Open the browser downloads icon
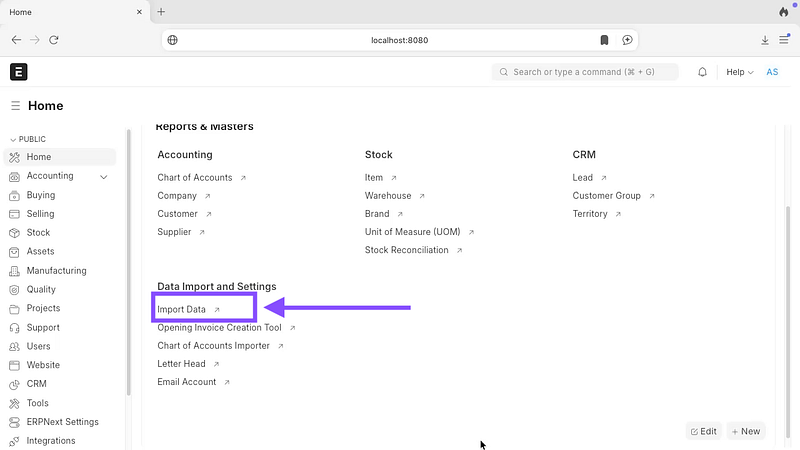The image size is (800, 450). tap(765, 40)
